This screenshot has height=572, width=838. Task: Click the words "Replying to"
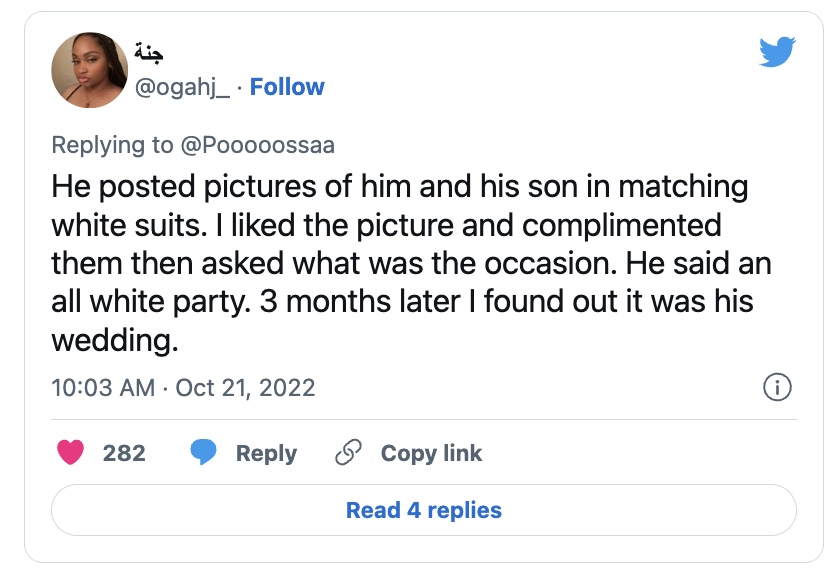click(x=112, y=145)
